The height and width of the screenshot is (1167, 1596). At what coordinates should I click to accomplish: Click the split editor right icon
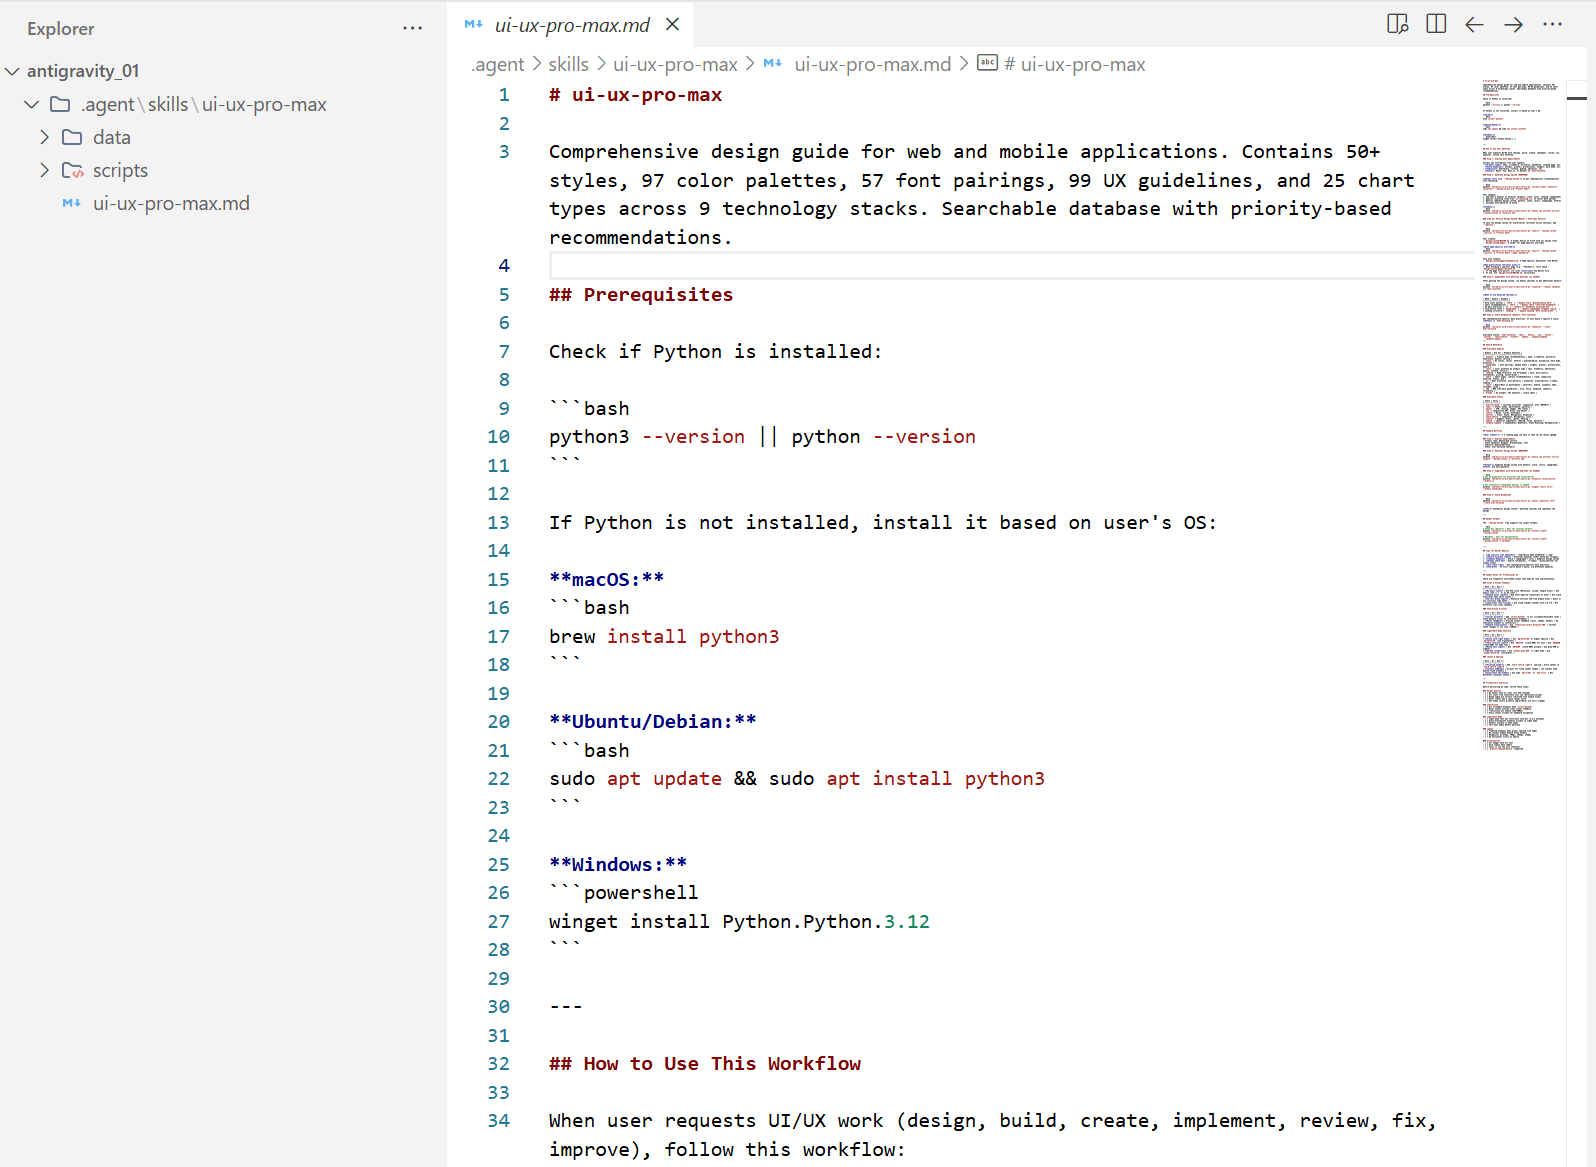point(1436,24)
